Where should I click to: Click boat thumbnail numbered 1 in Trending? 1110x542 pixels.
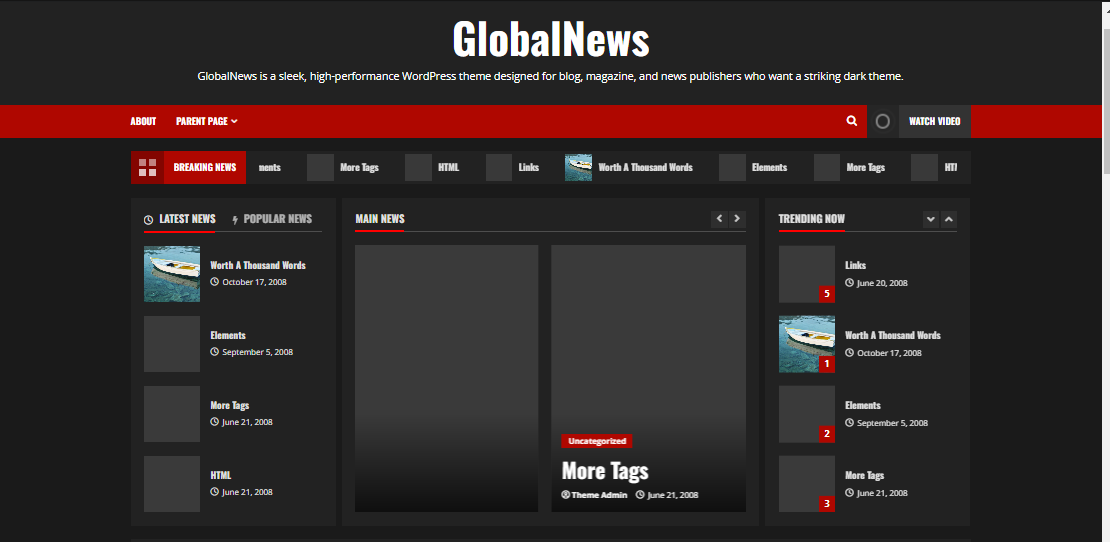(807, 344)
